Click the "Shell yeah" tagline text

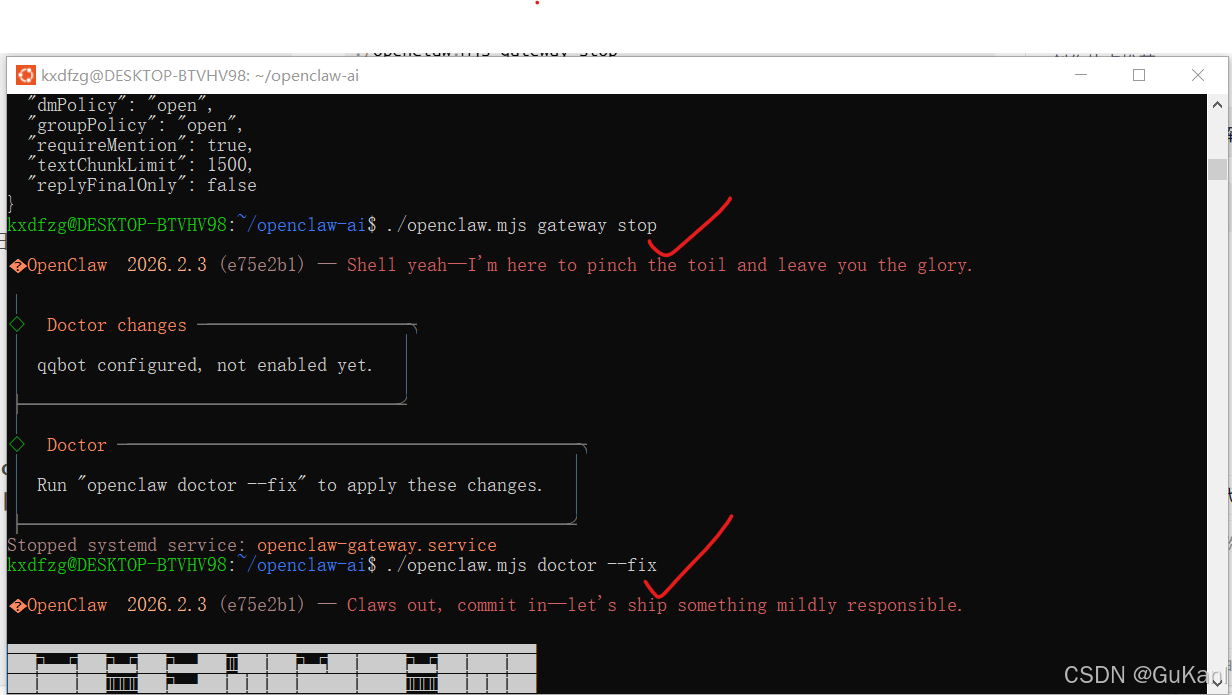[660, 265]
